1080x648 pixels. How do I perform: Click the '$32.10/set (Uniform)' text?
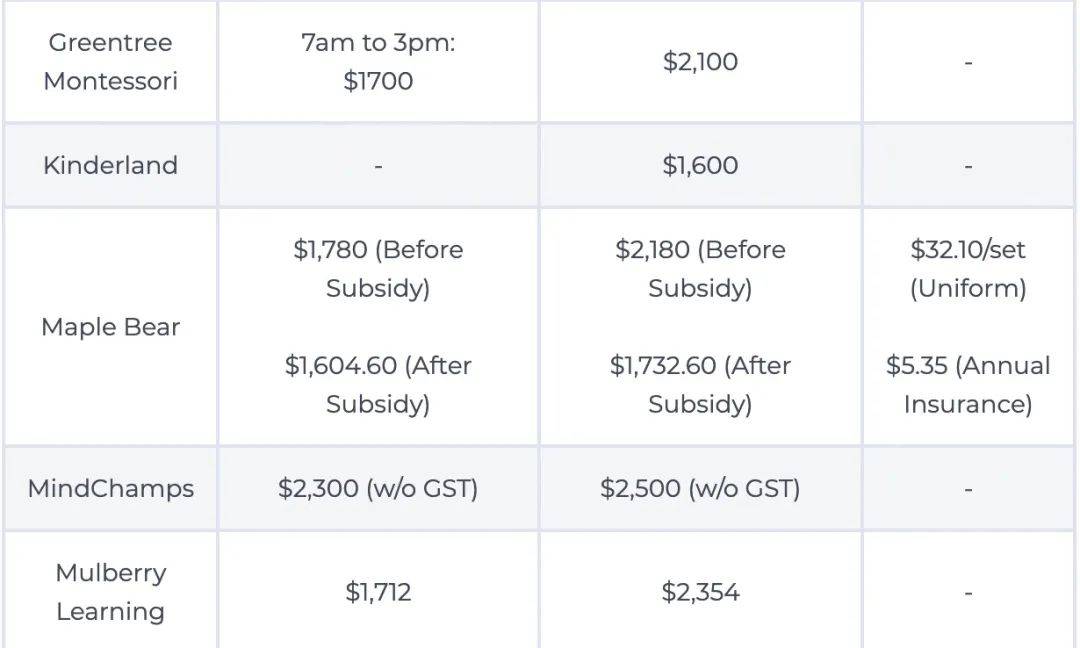pos(968,269)
